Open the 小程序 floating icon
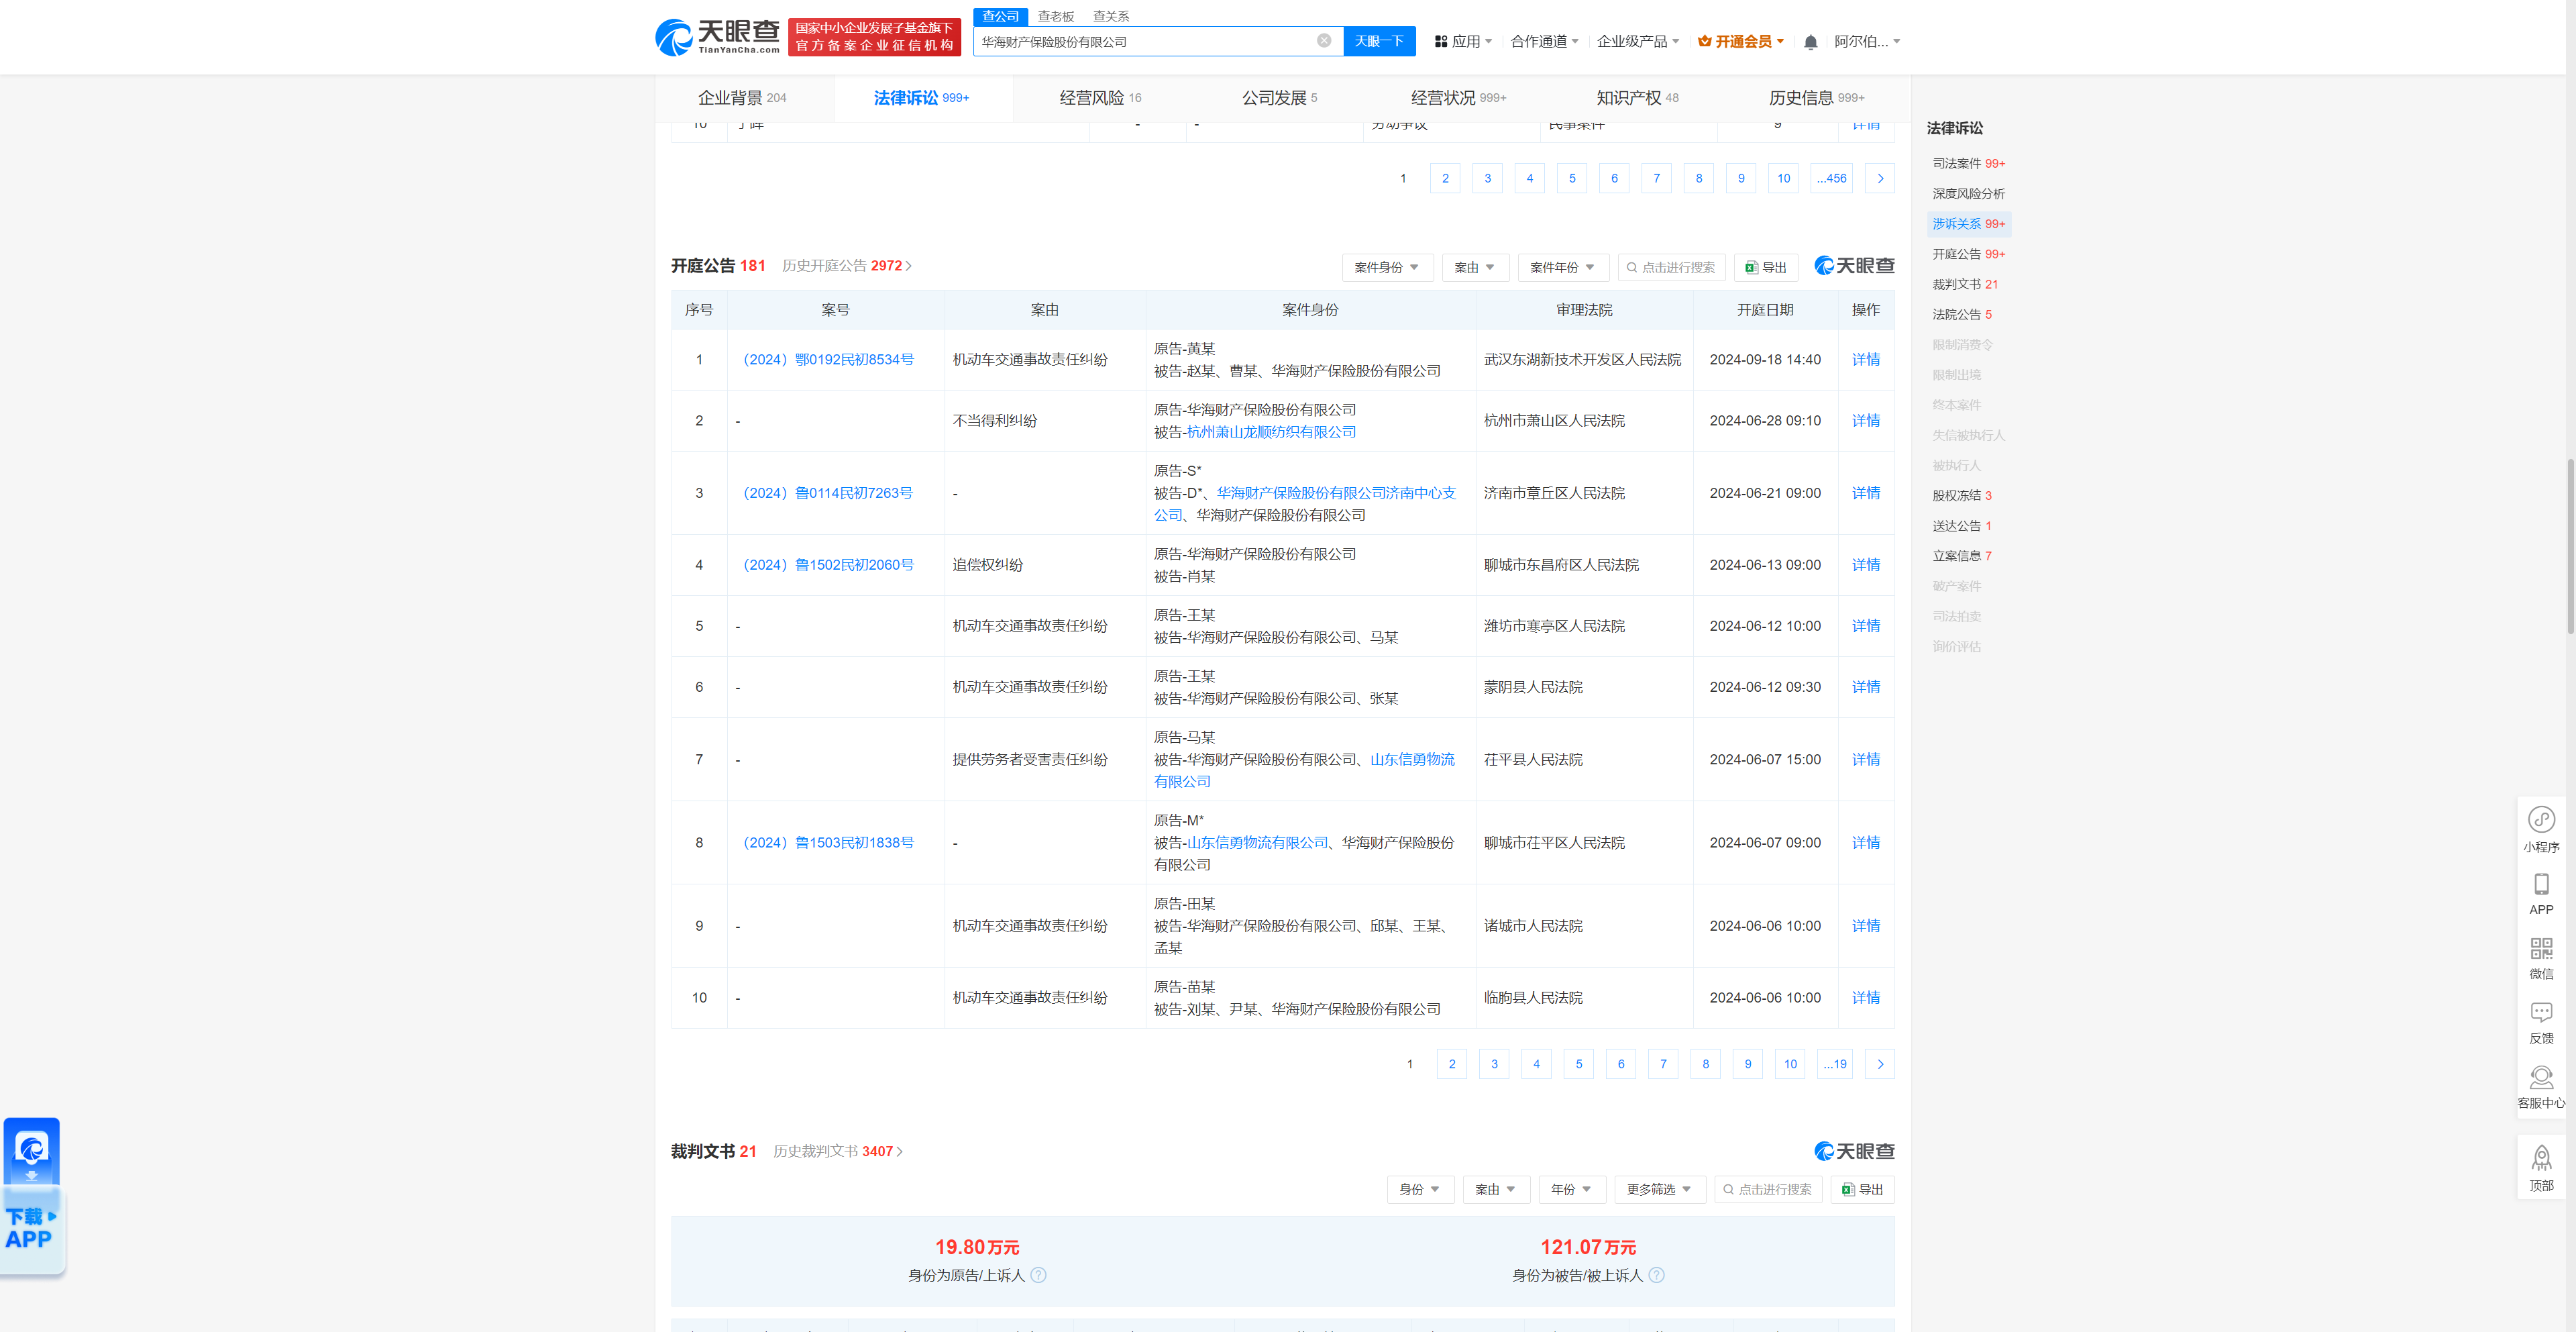Screen dimensions: 2576x1332 click(2541, 820)
